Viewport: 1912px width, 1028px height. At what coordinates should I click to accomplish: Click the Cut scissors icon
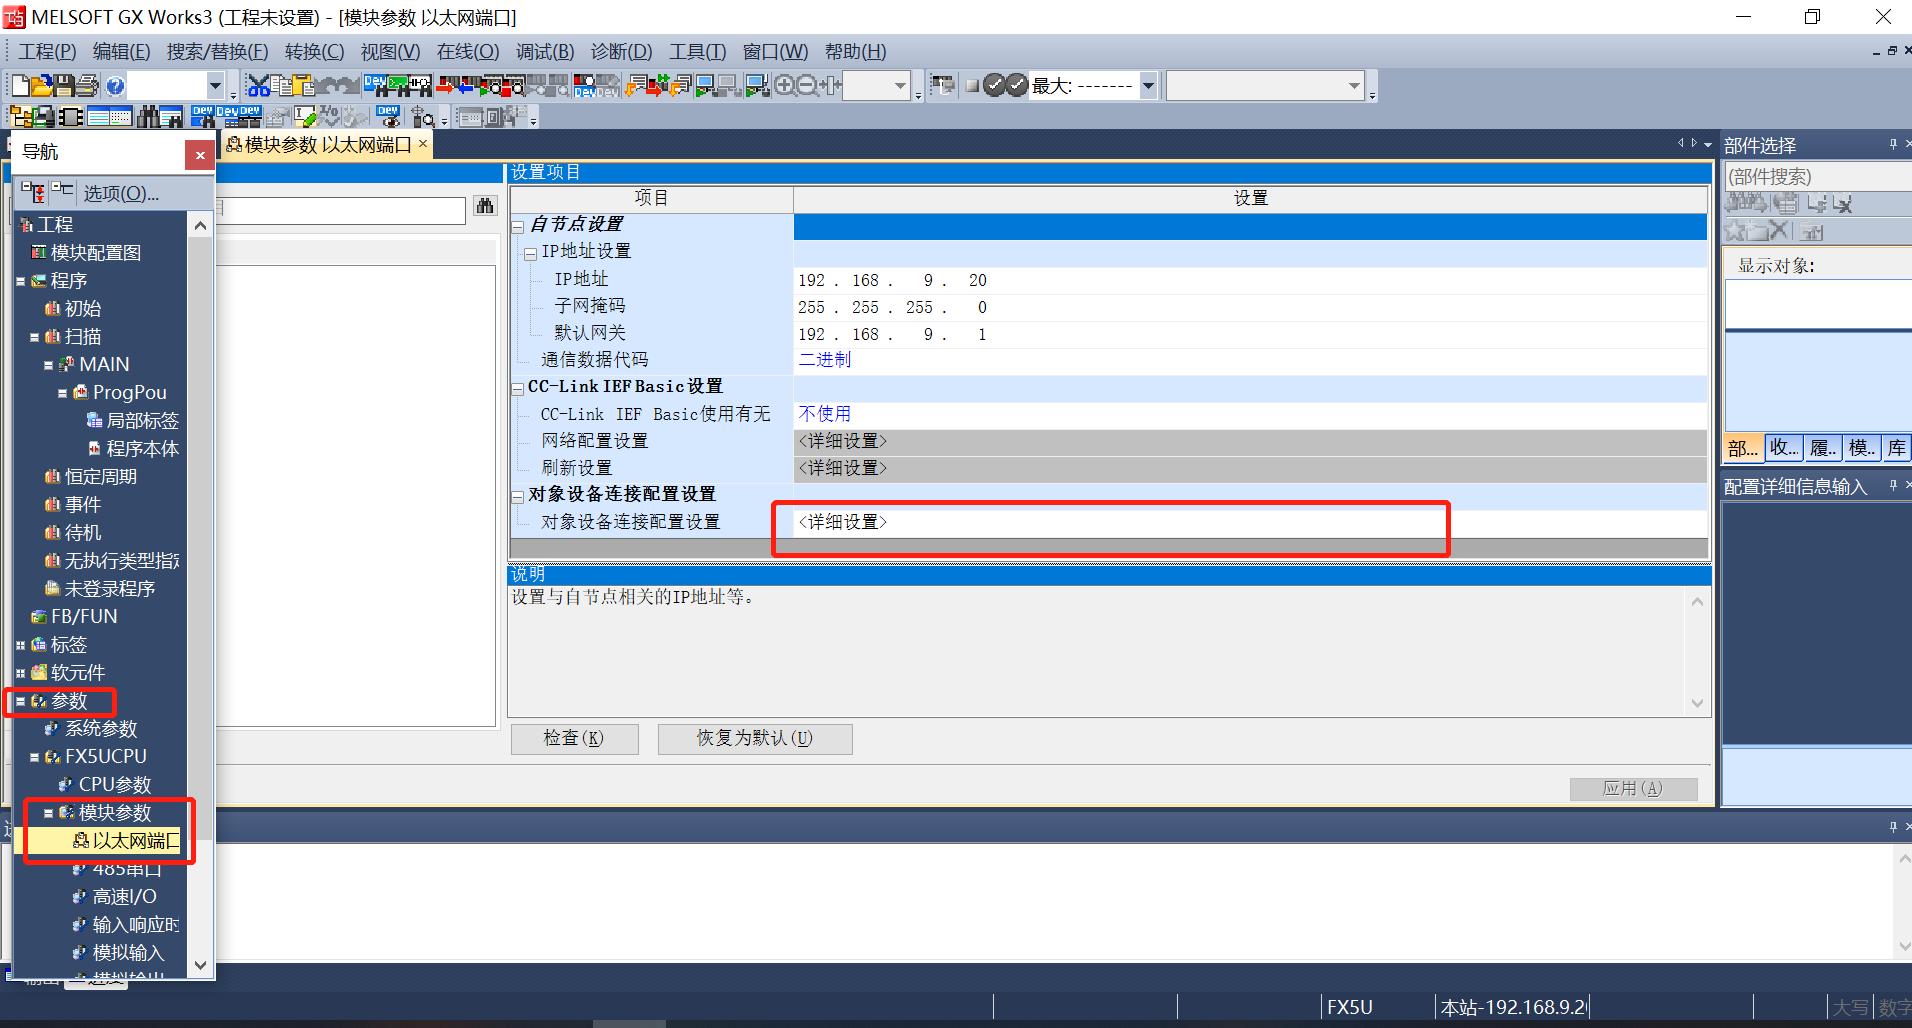pyautogui.click(x=258, y=86)
